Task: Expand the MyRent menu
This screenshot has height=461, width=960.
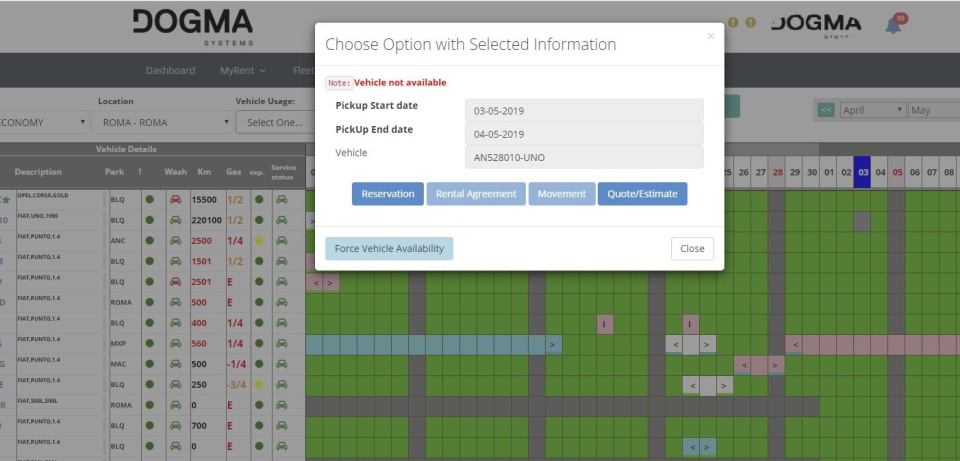Action: tap(242, 70)
